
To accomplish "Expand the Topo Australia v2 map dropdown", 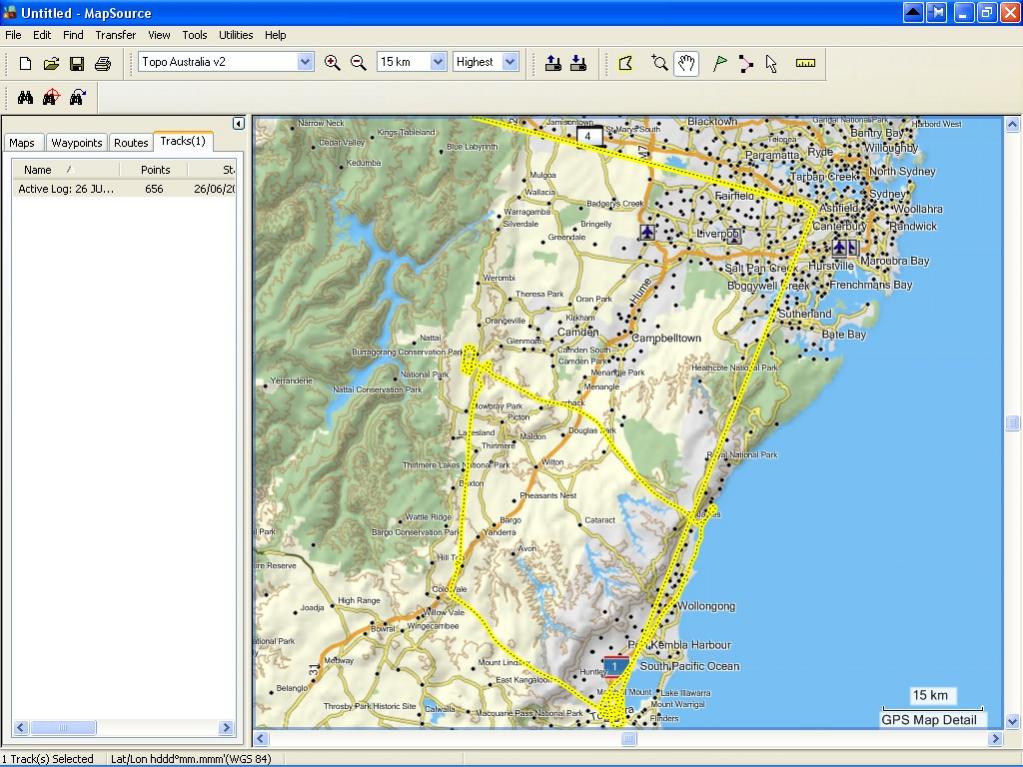I will 305,62.
